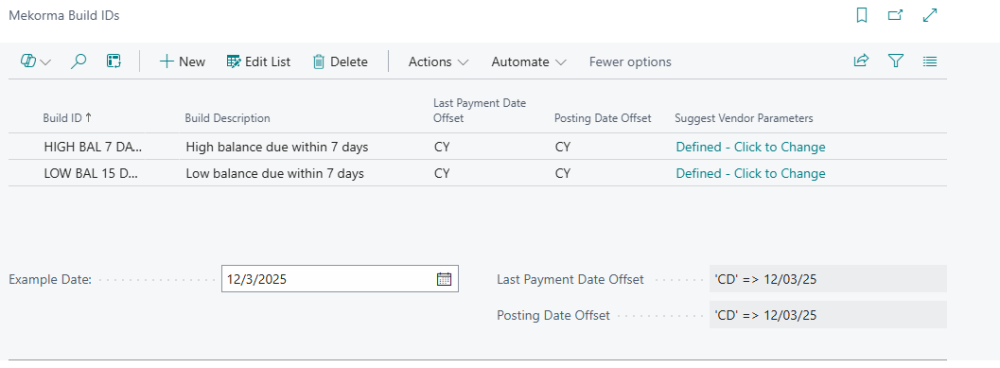Viewport: 1000px width, 368px height.
Task: Click the 'High balance due within 7 days' description
Action: pyautogui.click(x=277, y=147)
